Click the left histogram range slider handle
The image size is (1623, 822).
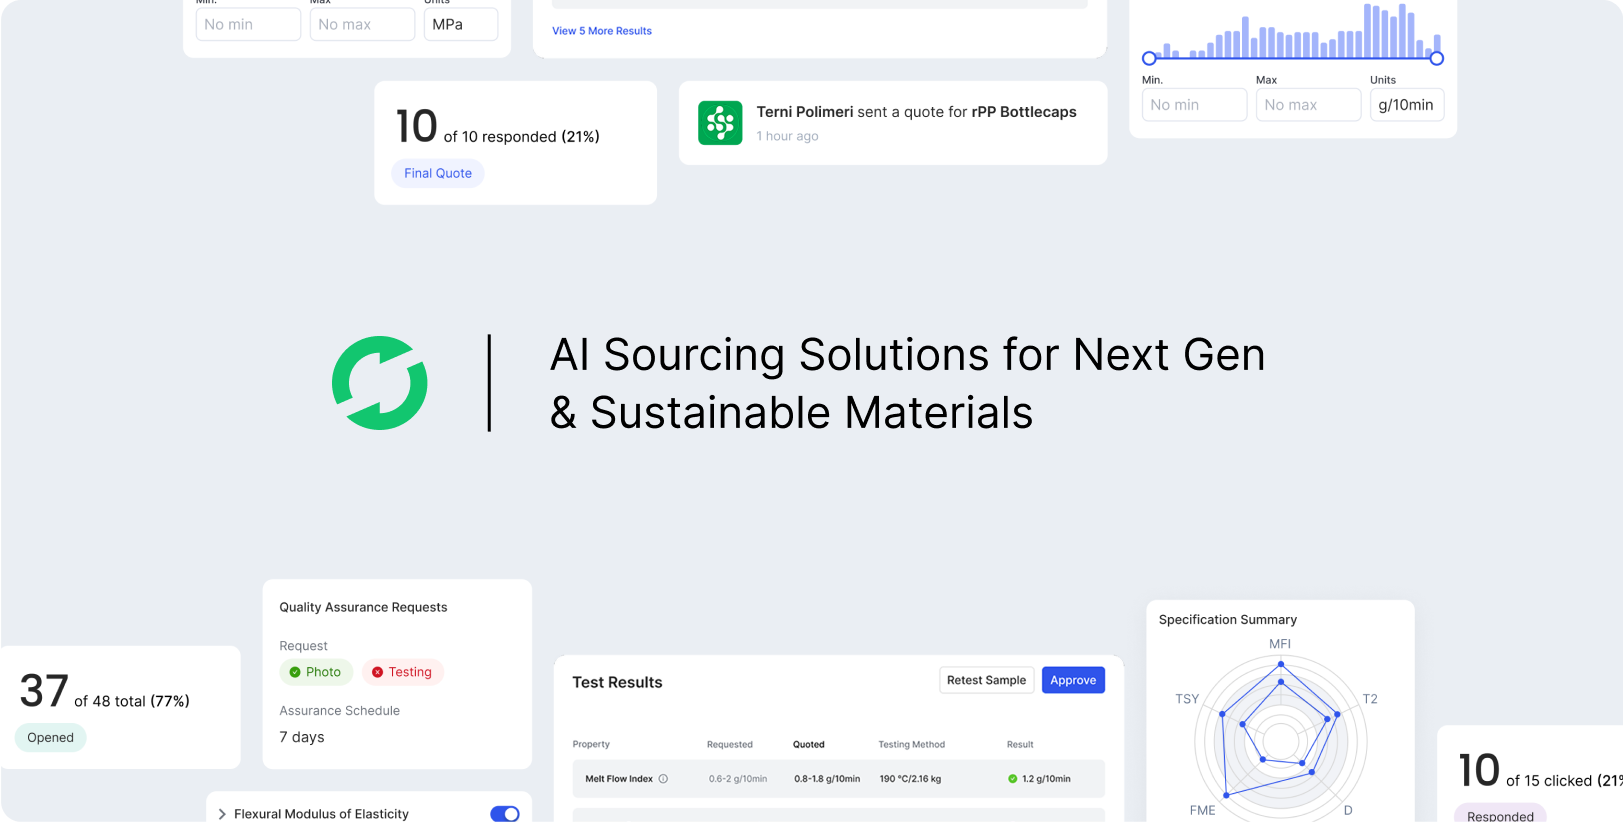(1149, 58)
